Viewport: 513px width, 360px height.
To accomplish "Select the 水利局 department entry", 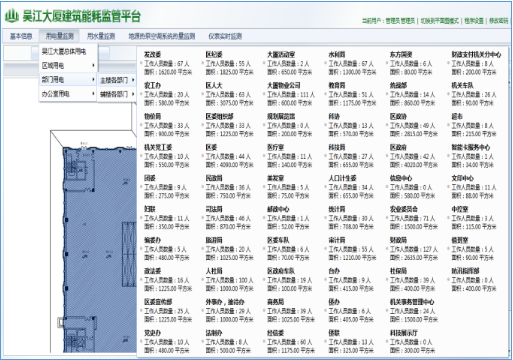I will pos(337,54).
